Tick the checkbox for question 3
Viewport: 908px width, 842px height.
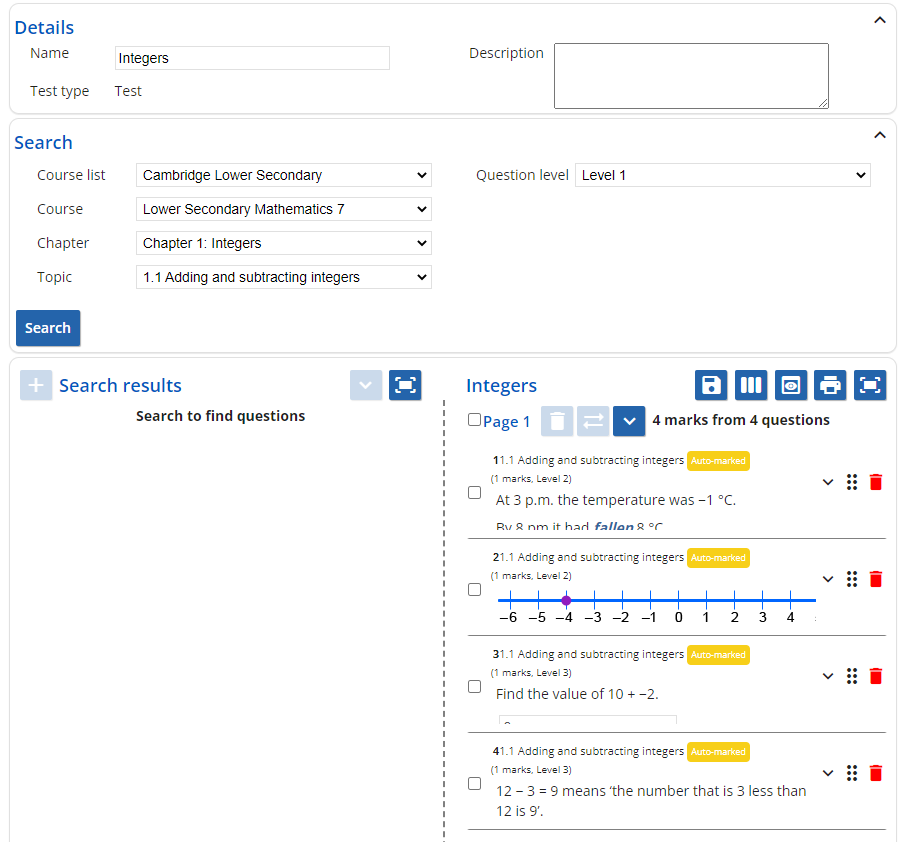[474, 686]
